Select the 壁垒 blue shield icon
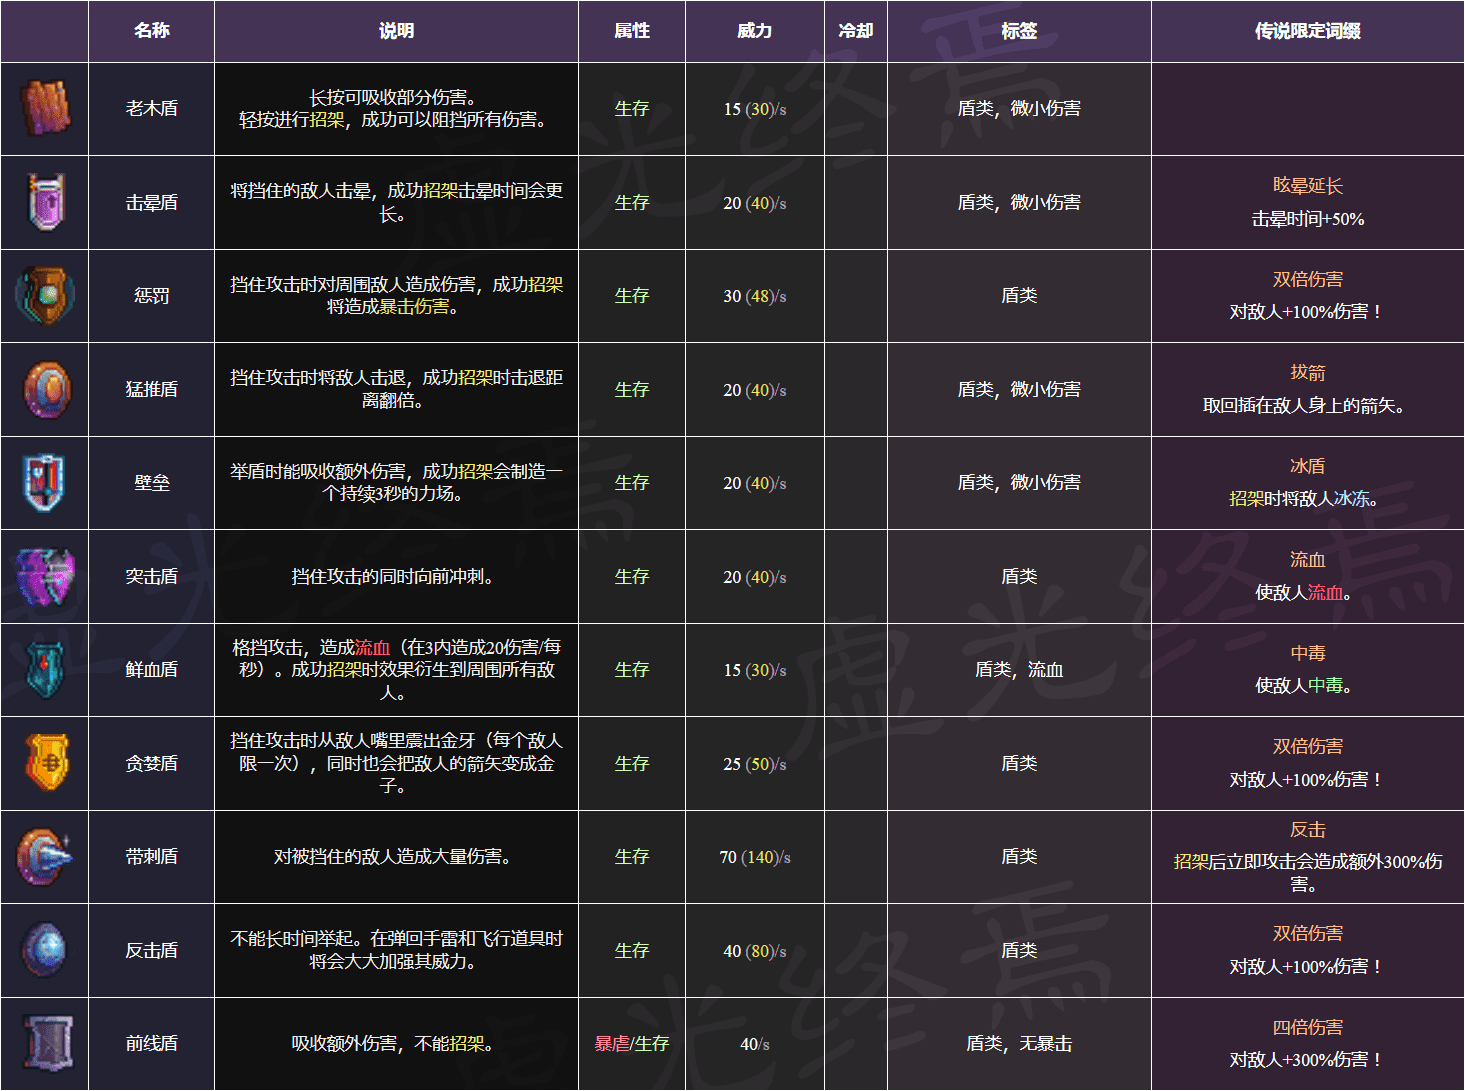The width and height of the screenshot is (1465, 1091). pyautogui.click(x=45, y=482)
